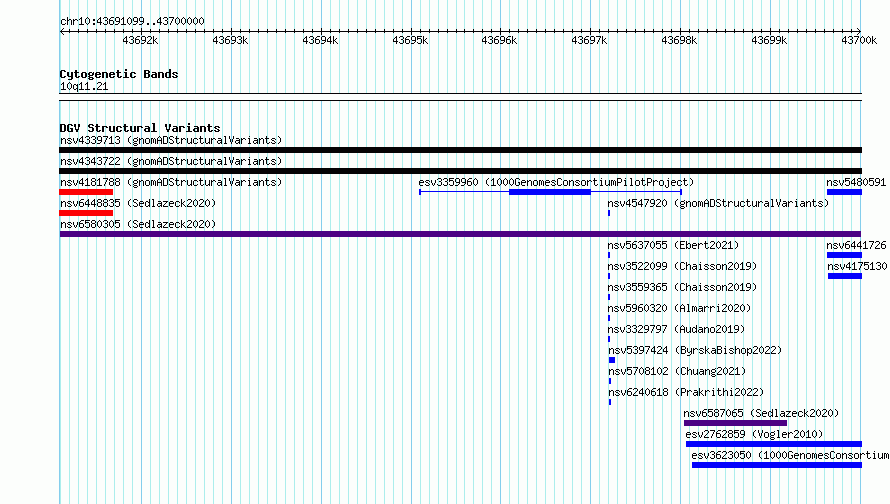The height and width of the screenshot is (504, 890).
Task: Click the nsv4339713 gnomAD variant label
Action: tap(171, 140)
